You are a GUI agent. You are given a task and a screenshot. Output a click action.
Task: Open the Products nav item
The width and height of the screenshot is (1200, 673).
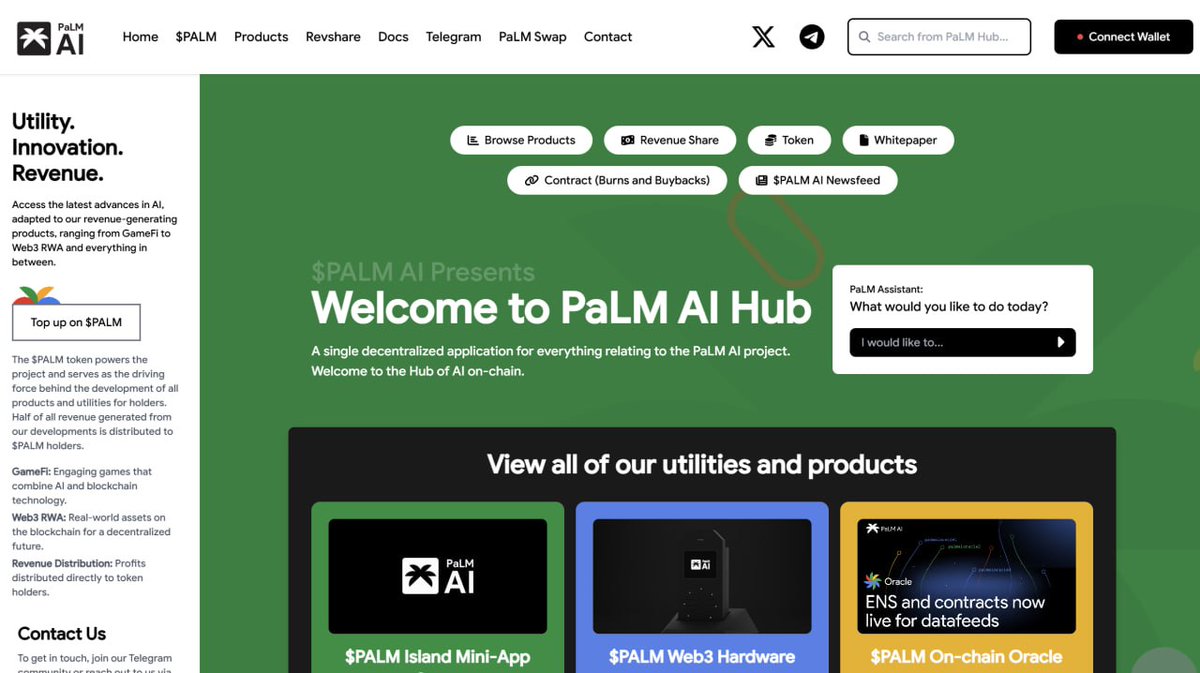261,37
